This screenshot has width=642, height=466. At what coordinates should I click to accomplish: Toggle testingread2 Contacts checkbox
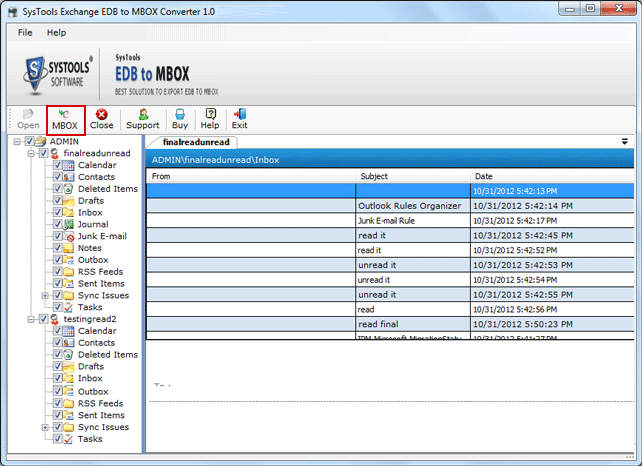pyautogui.click(x=57, y=343)
